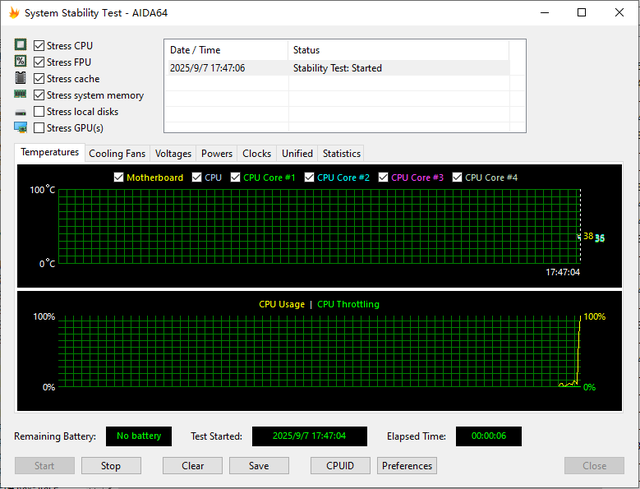Uncheck the Stress system memory checkbox

point(39,95)
